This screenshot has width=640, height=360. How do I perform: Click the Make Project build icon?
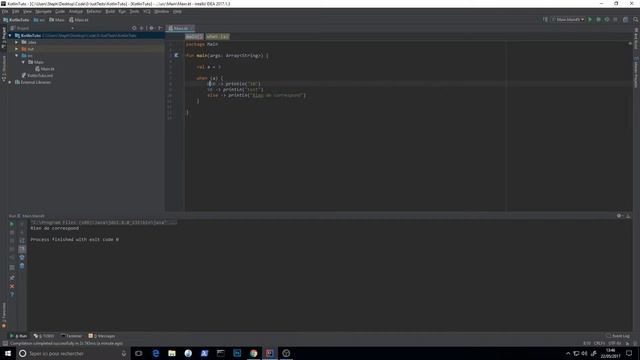[545, 20]
